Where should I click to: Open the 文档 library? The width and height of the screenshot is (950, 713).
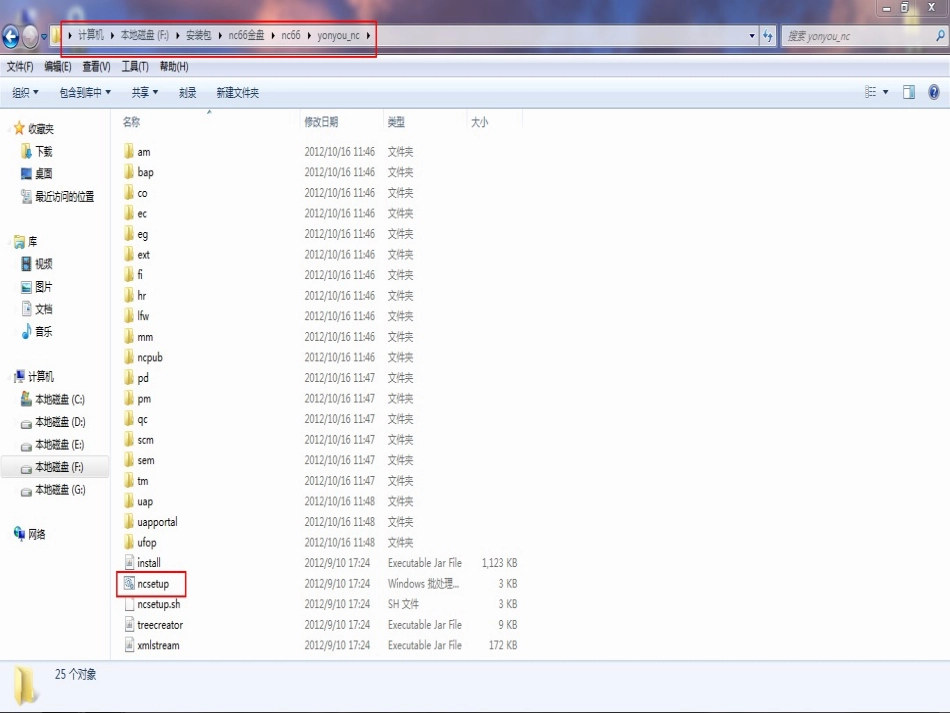point(44,309)
